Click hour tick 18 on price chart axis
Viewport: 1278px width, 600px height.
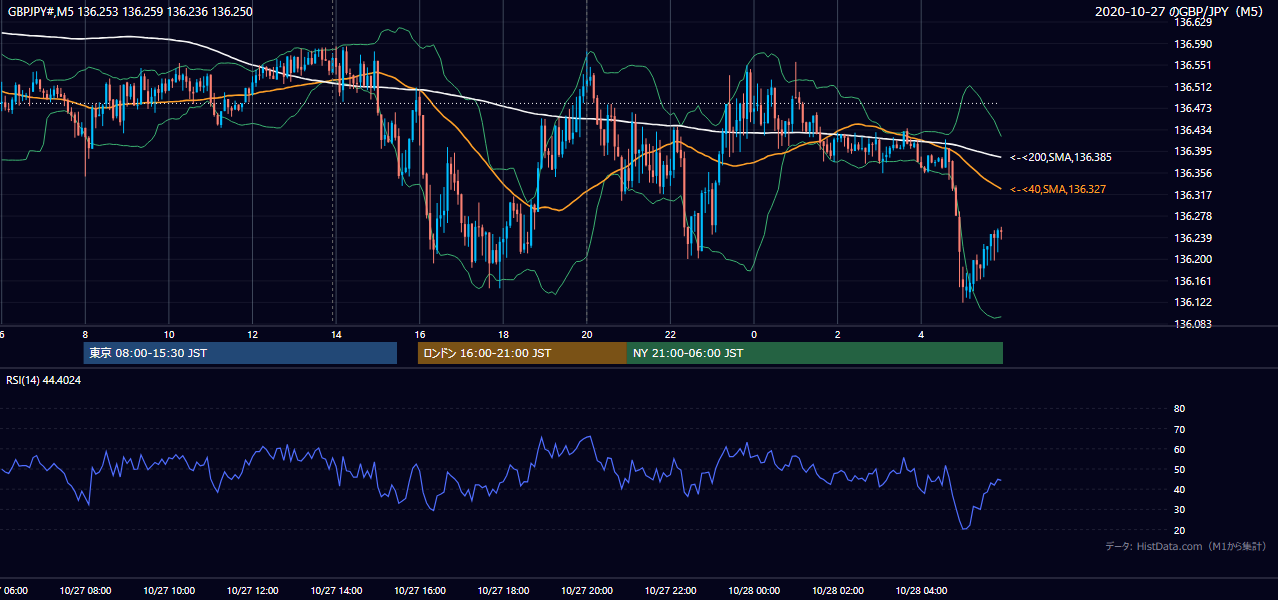[503, 335]
